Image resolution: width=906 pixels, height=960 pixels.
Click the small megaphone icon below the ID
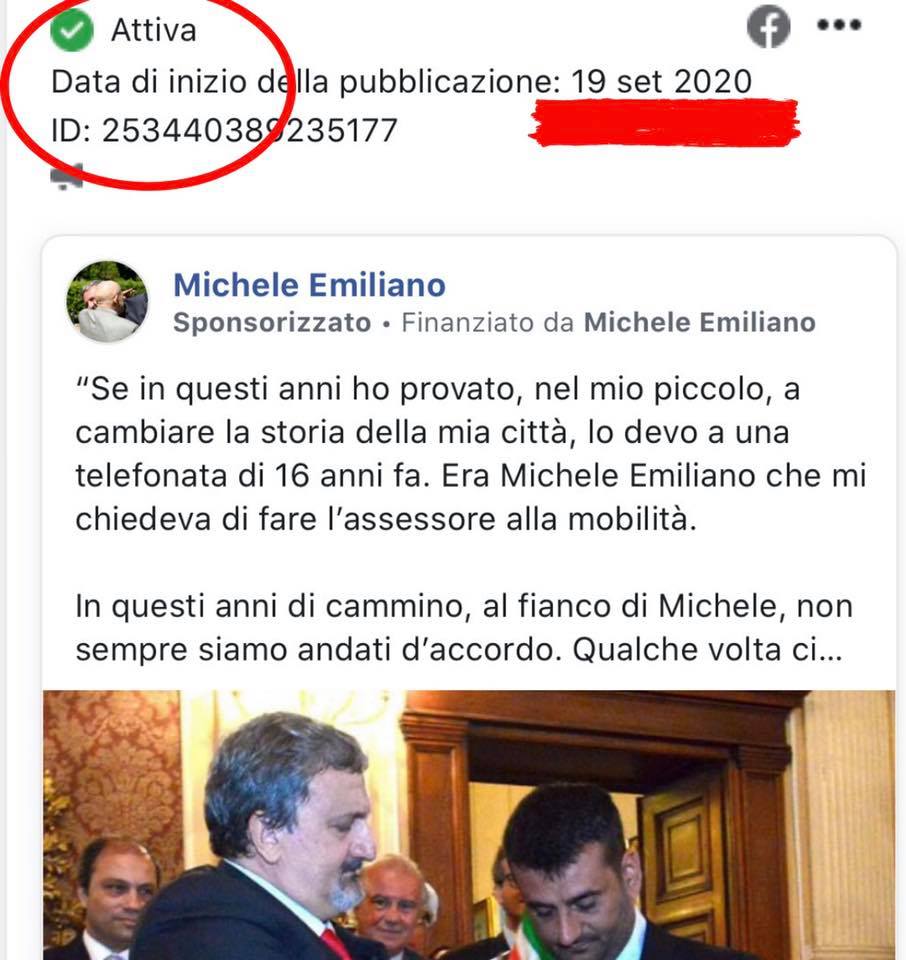[x=67, y=177]
